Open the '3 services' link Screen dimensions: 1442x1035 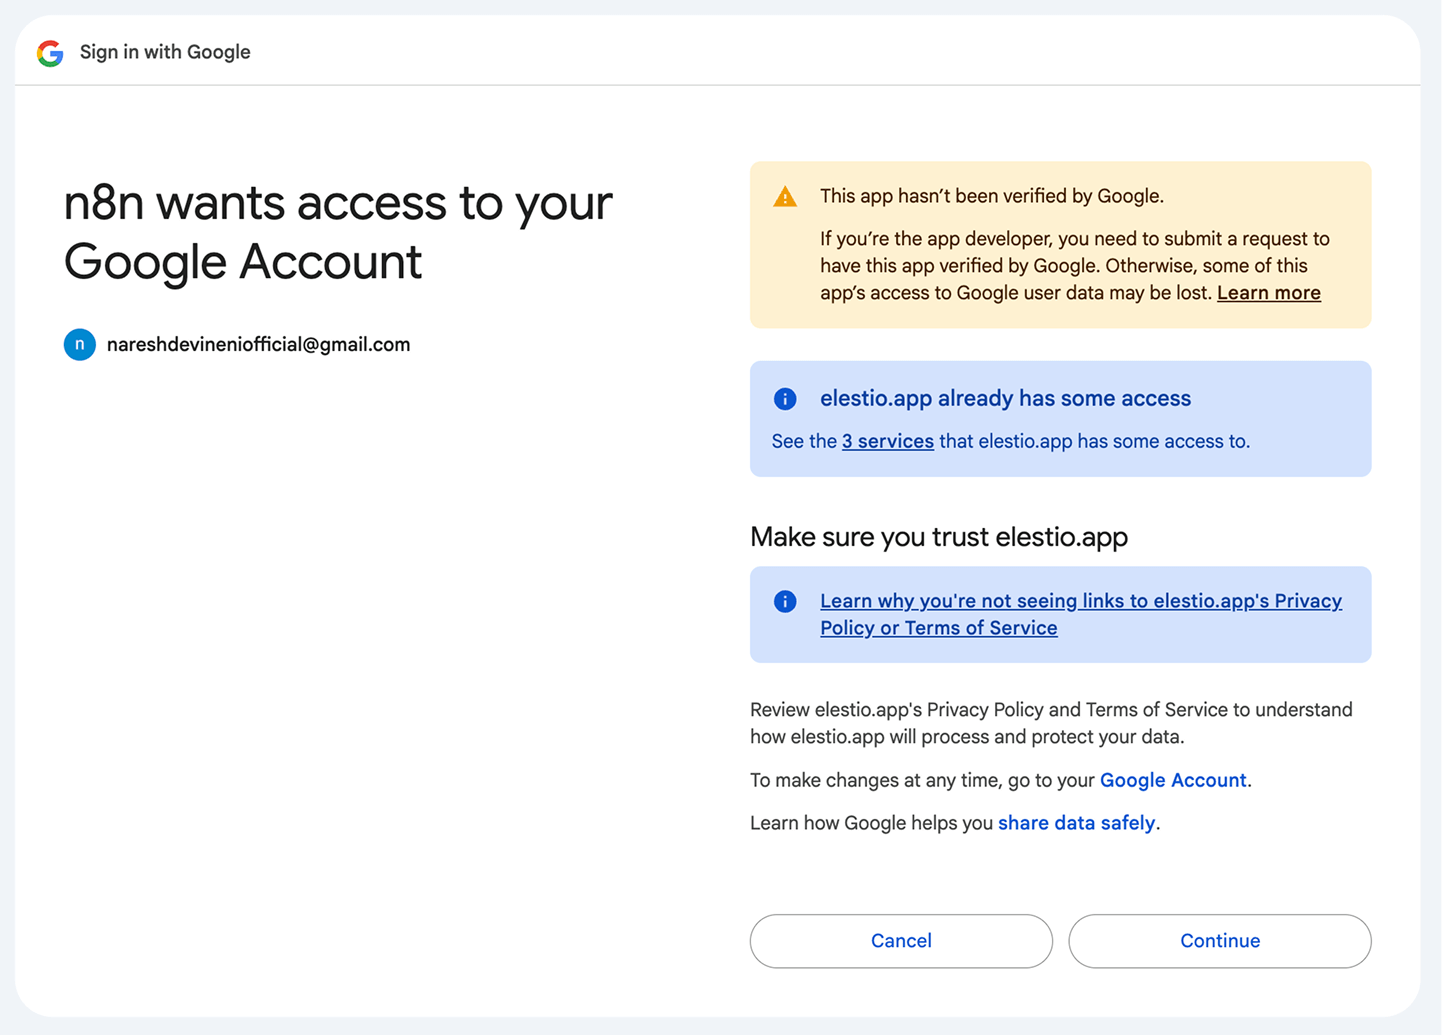pyautogui.click(x=887, y=441)
